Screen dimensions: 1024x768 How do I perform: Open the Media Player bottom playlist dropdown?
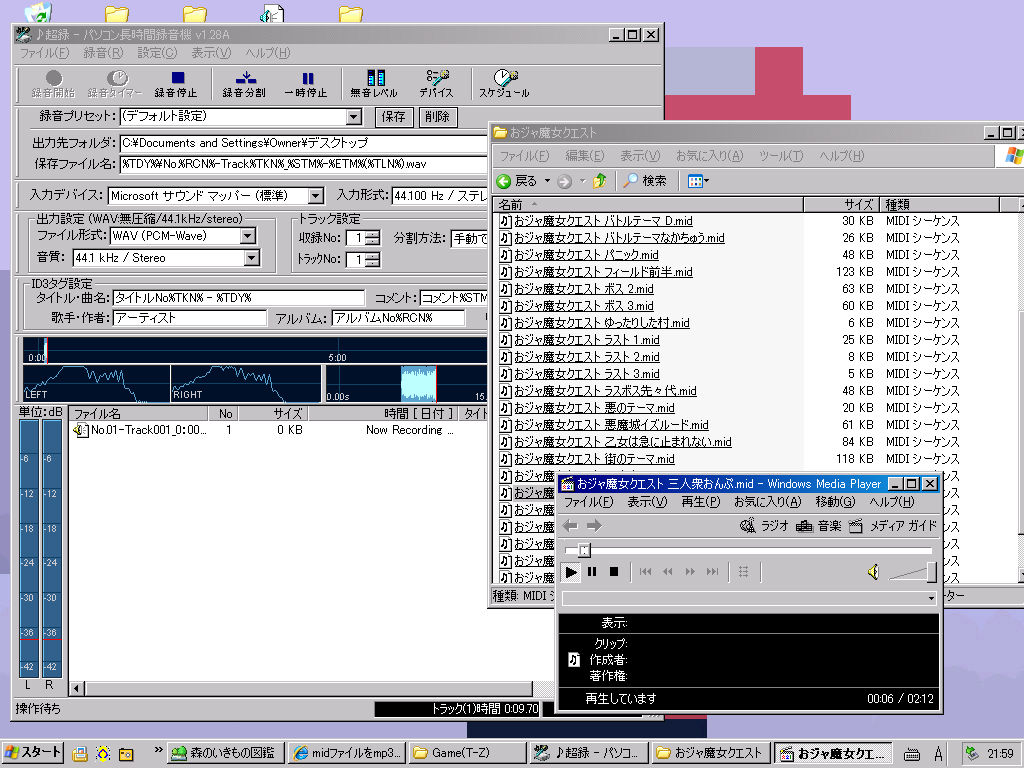(931, 598)
